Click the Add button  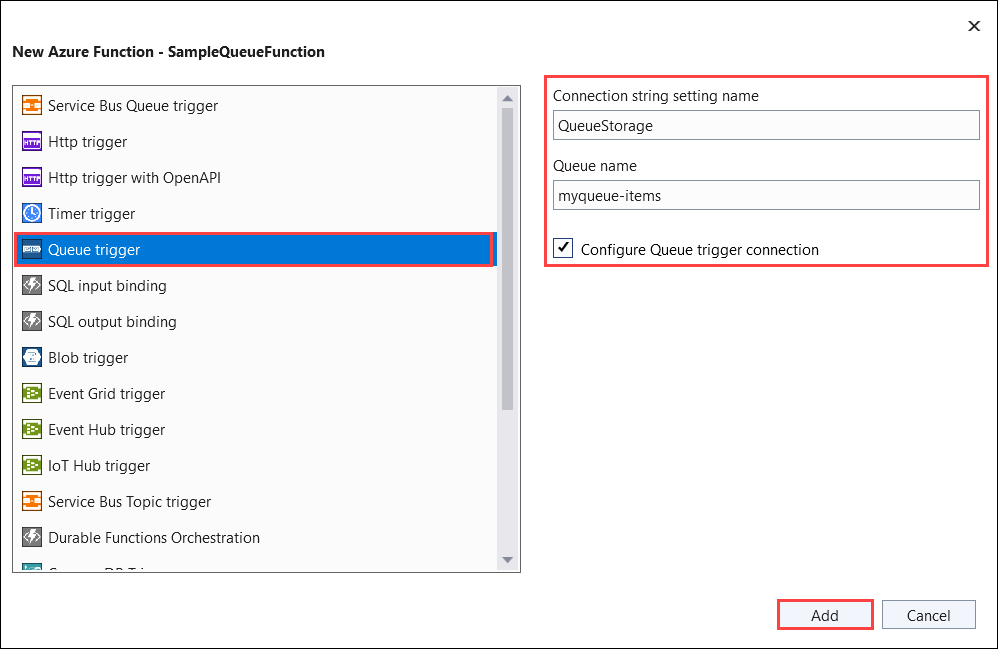(x=825, y=615)
